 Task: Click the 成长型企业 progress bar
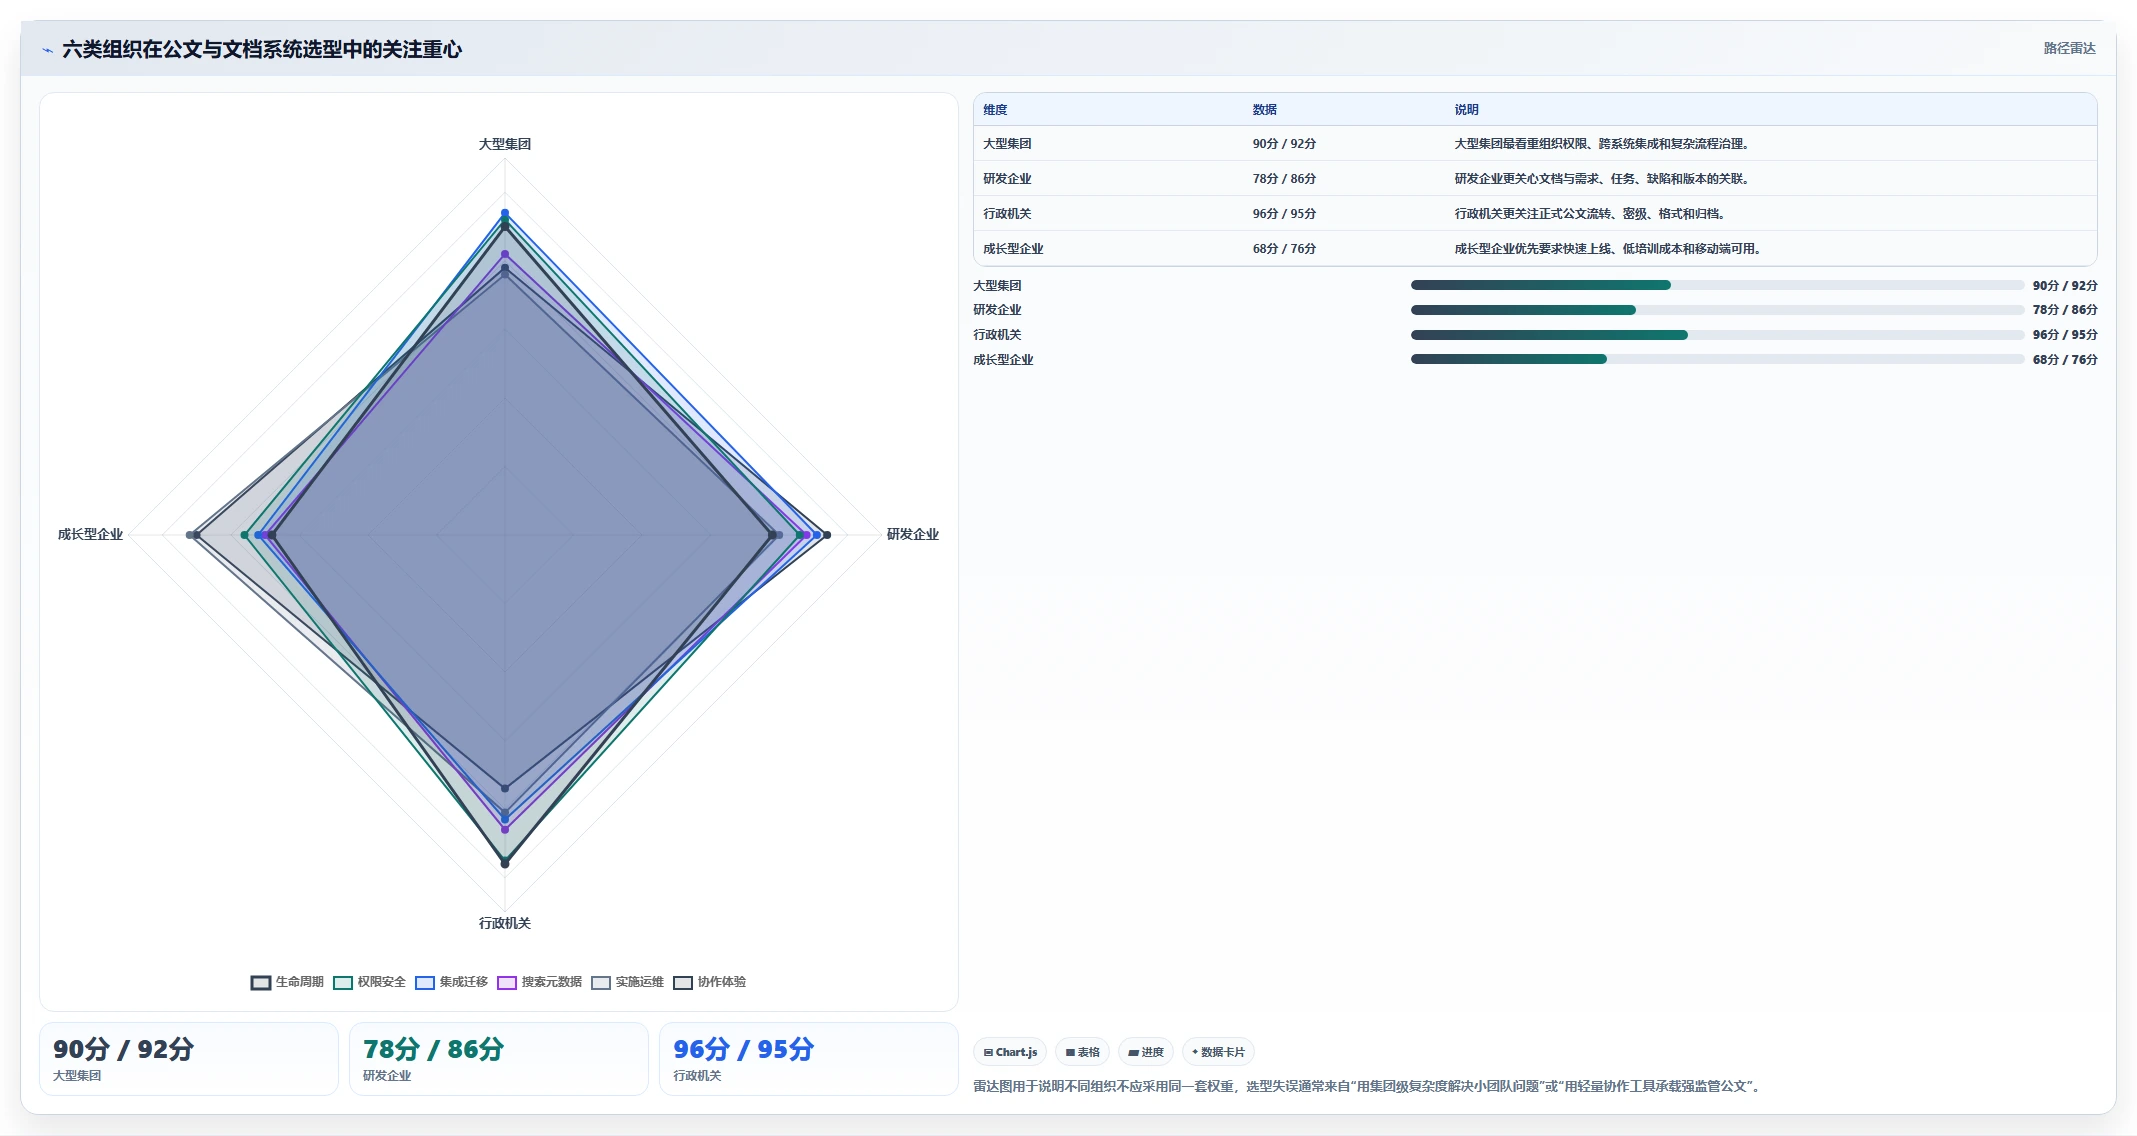point(1717,359)
